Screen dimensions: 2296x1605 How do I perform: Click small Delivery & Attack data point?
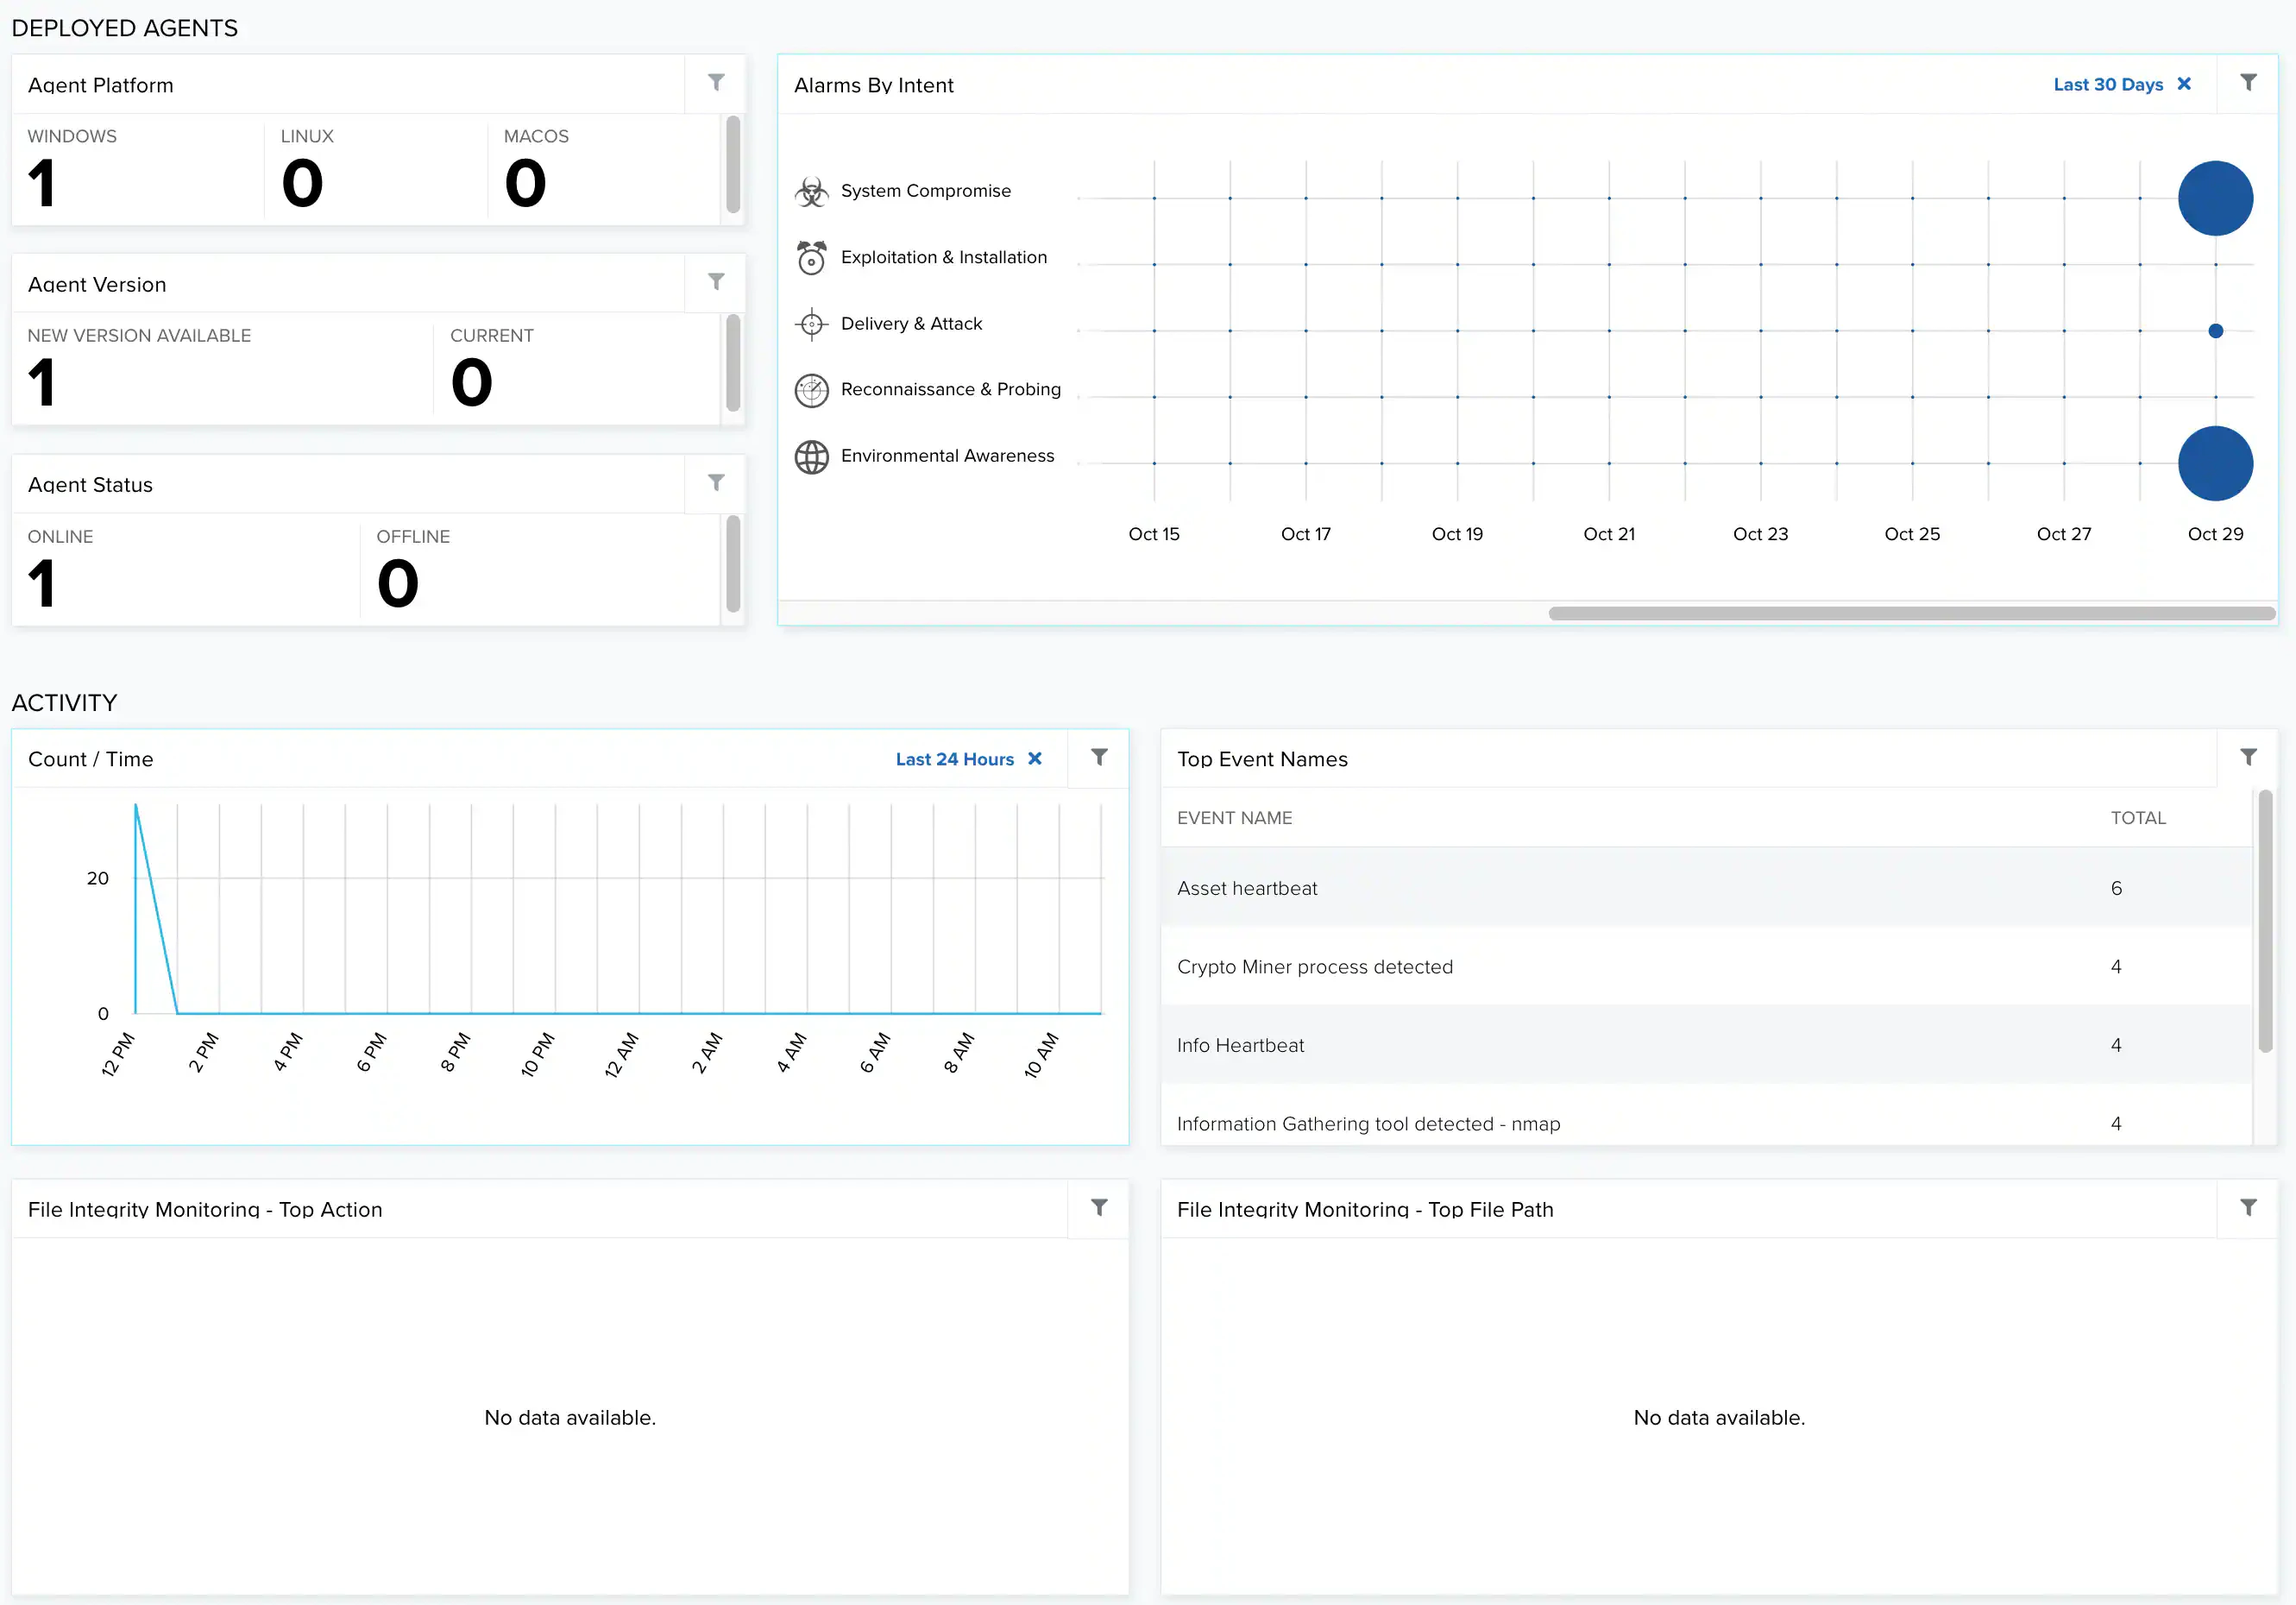[x=2215, y=331]
